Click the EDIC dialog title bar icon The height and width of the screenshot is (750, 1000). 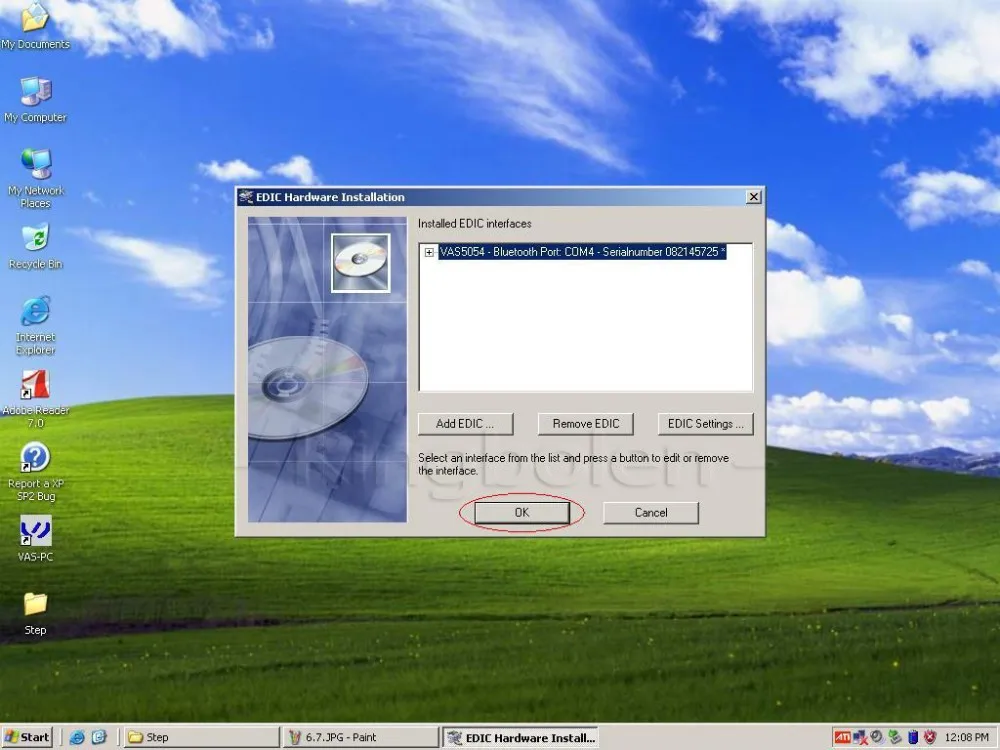pyautogui.click(x=246, y=197)
